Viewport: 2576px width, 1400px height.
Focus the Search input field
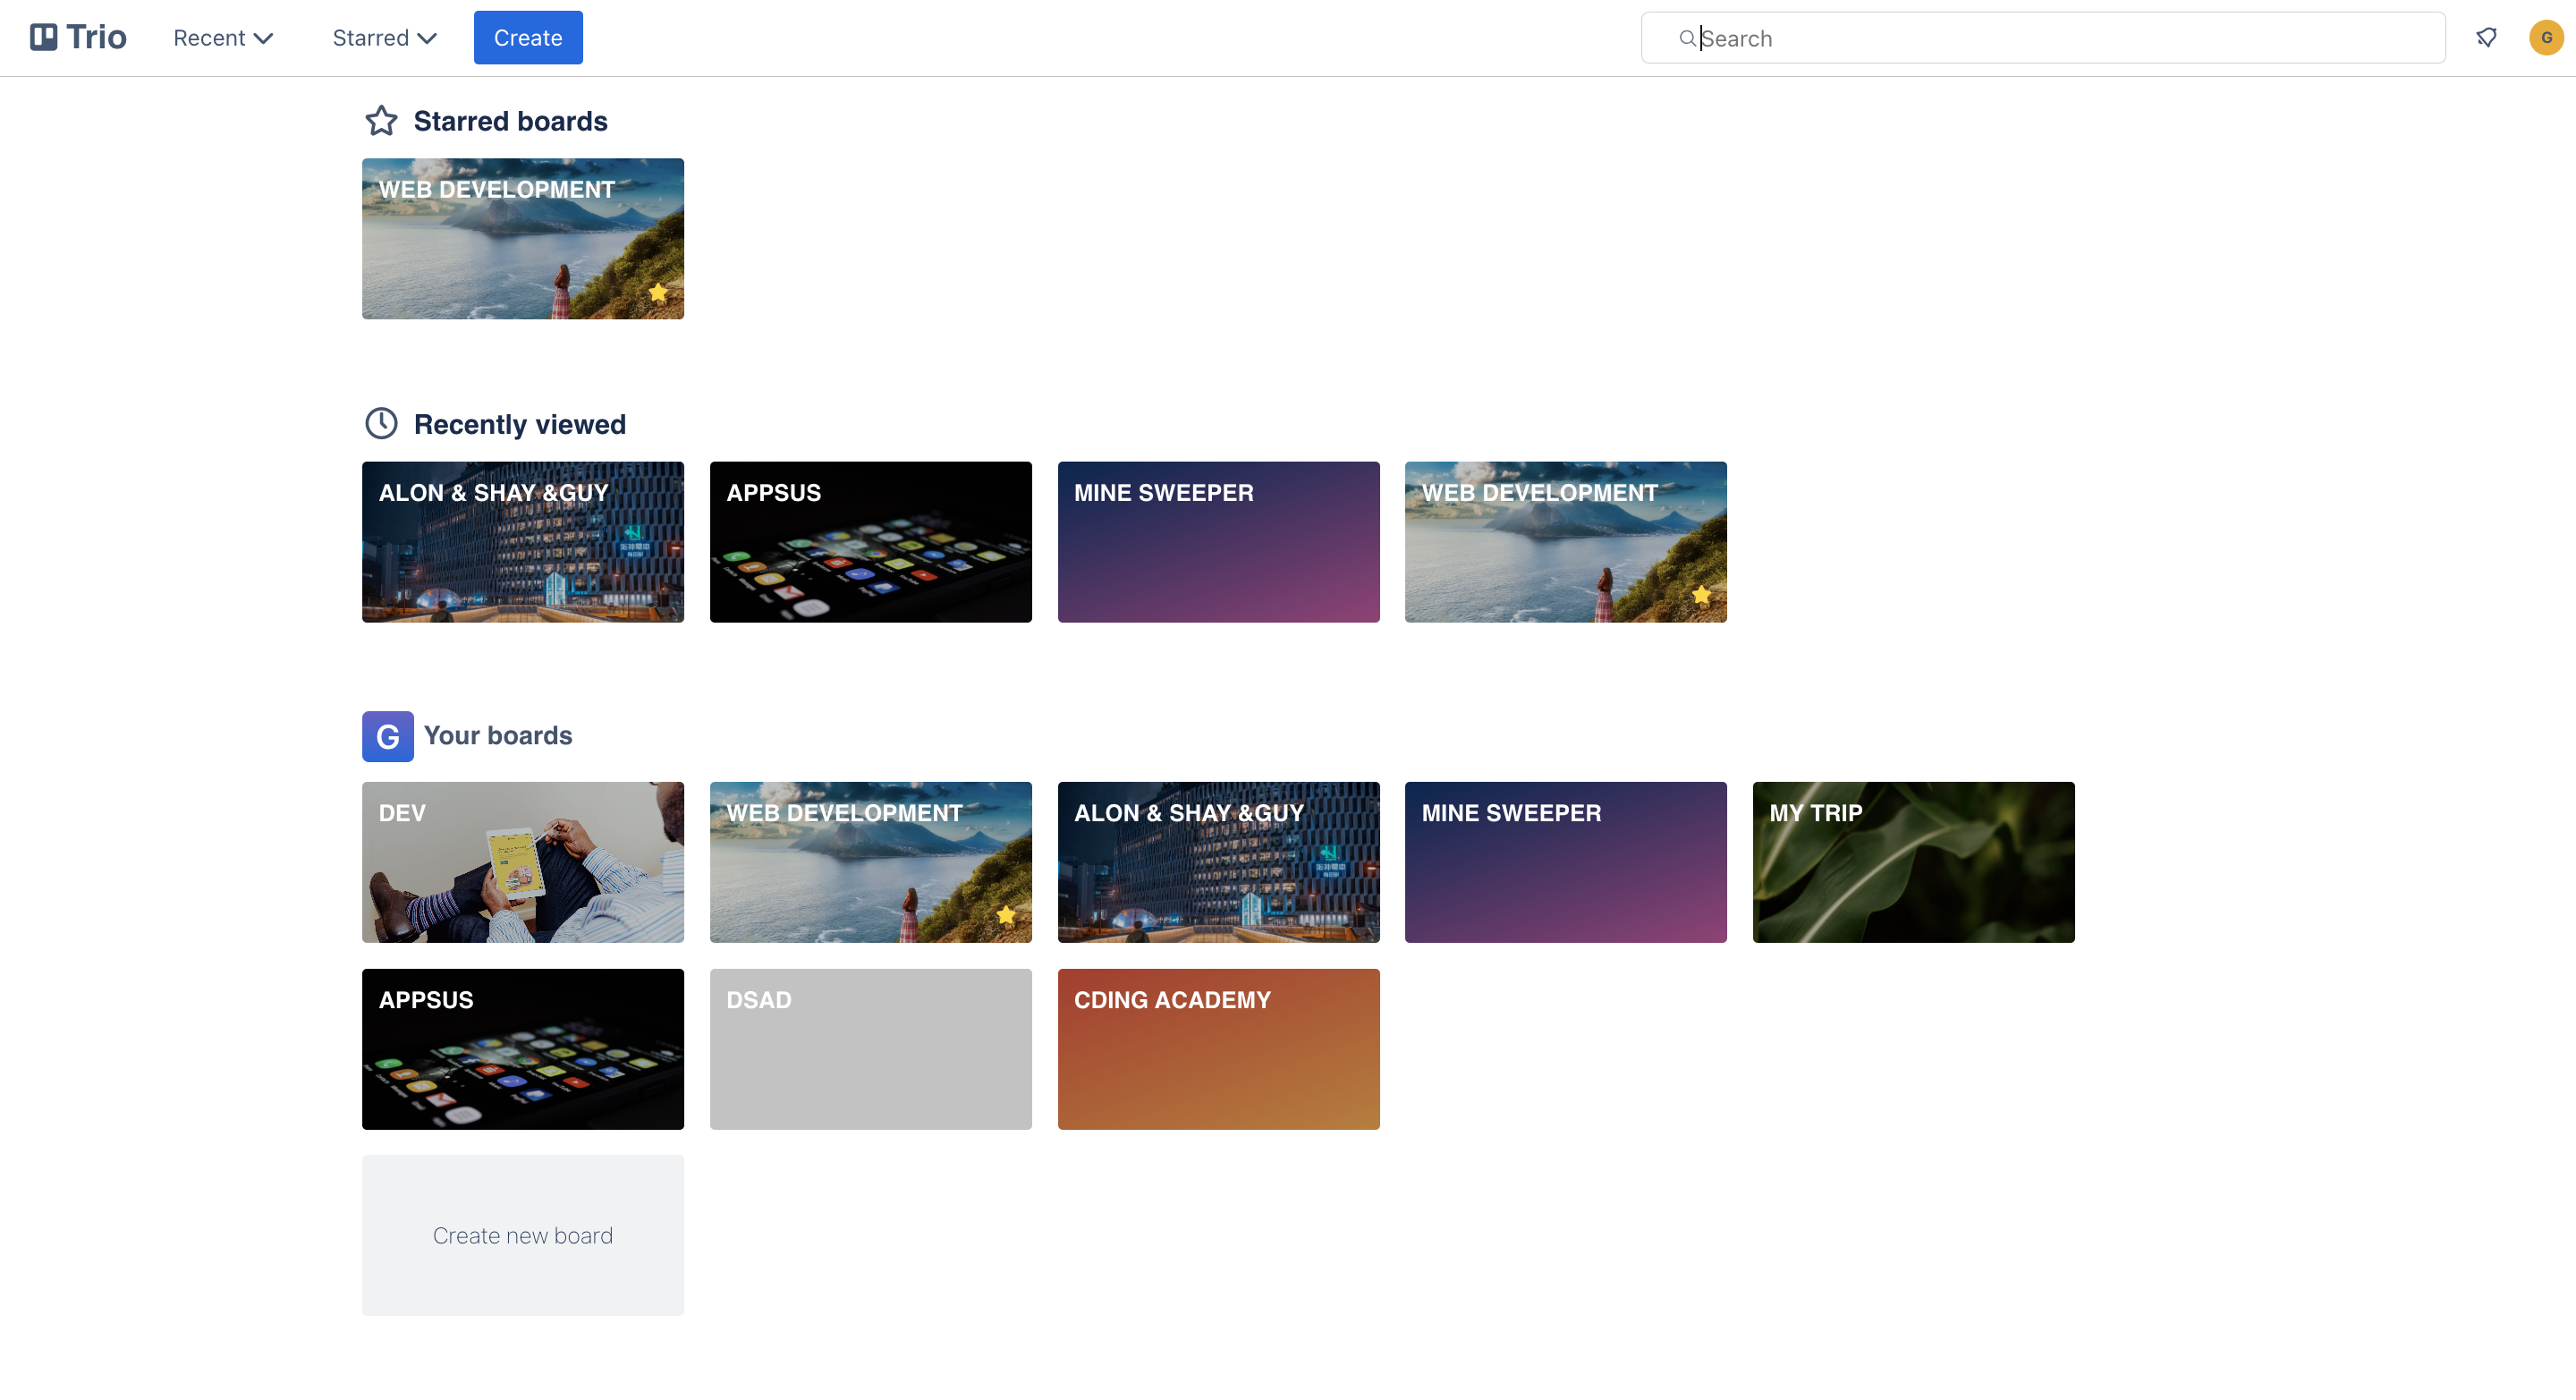coord(2043,38)
